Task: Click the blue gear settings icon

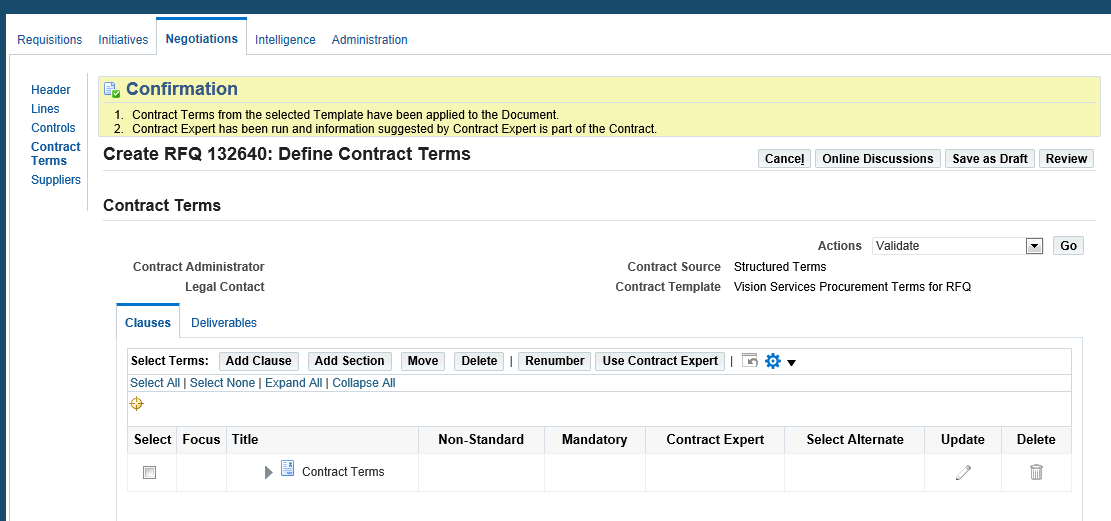Action: pos(772,361)
